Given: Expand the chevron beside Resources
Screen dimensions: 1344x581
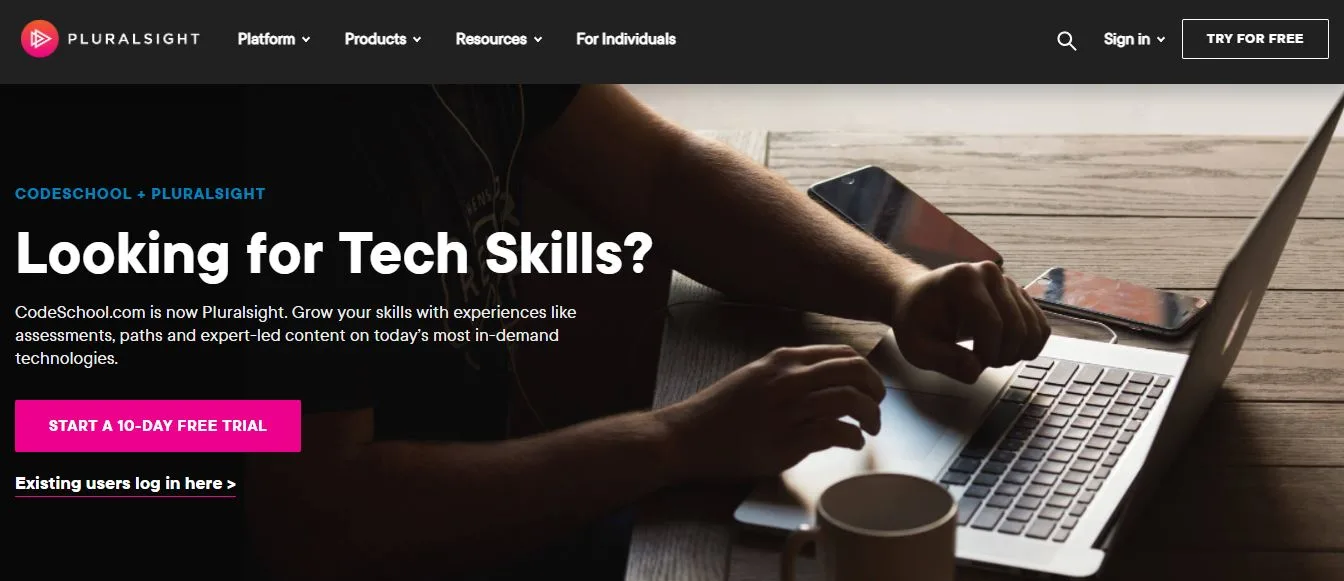Looking at the screenshot, I should (x=538, y=40).
